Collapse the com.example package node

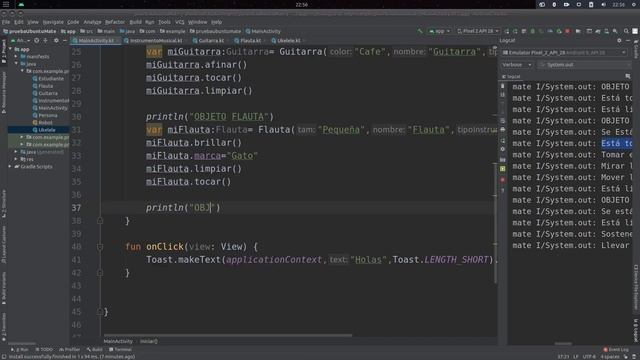pyautogui.click(x=22, y=71)
